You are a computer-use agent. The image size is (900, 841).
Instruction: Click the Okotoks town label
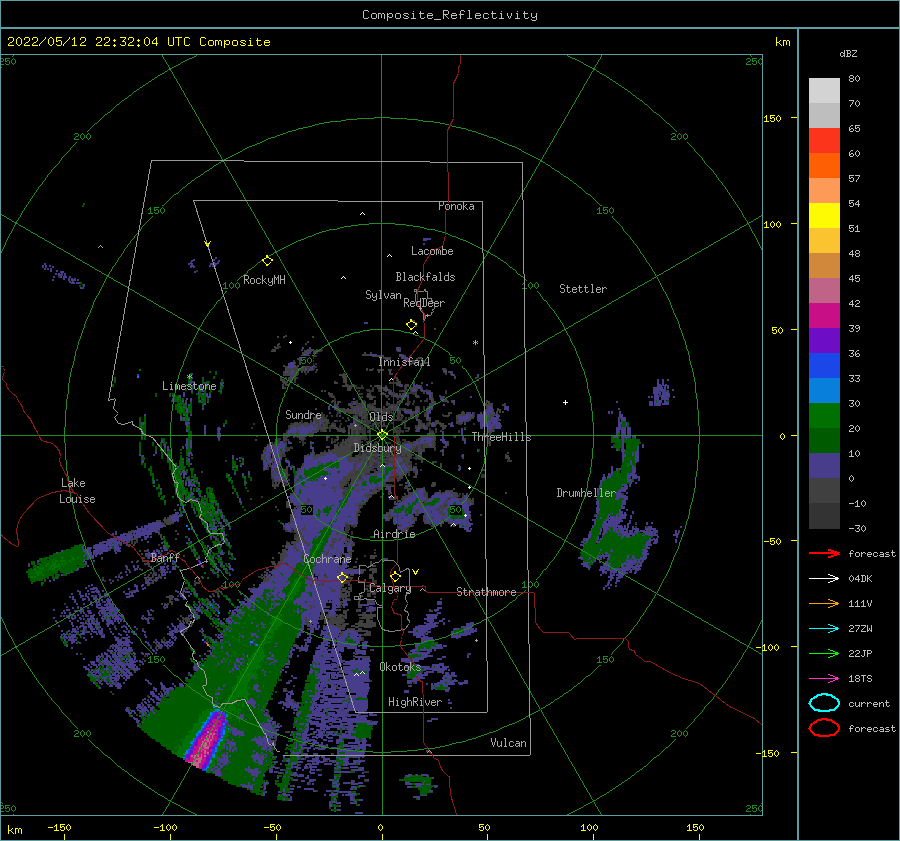pyautogui.click(x=400, y=667)
